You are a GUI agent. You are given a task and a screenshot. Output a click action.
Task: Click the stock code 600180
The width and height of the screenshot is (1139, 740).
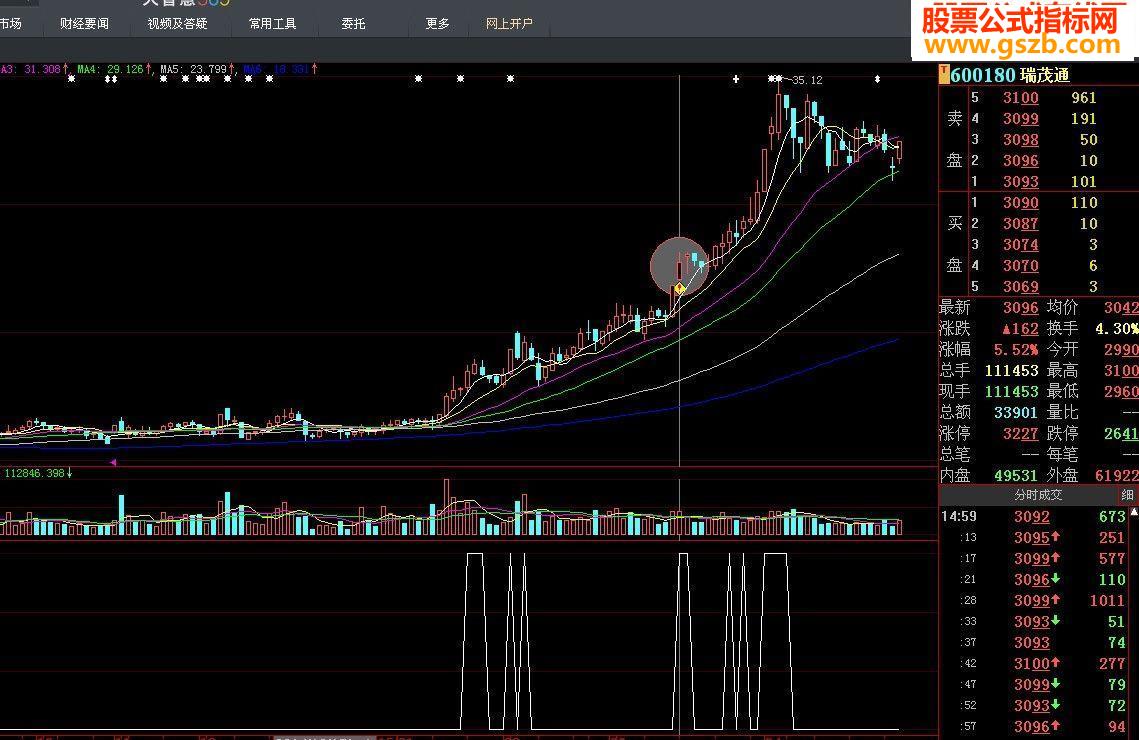coord(983,75)
